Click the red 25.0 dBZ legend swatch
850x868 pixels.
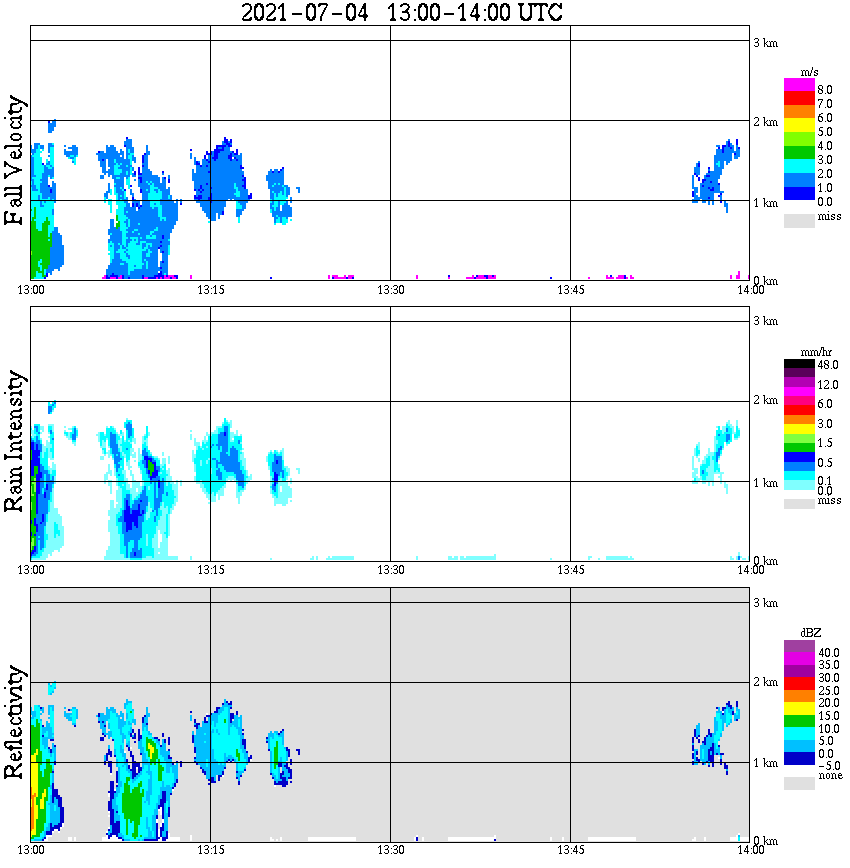799,684
